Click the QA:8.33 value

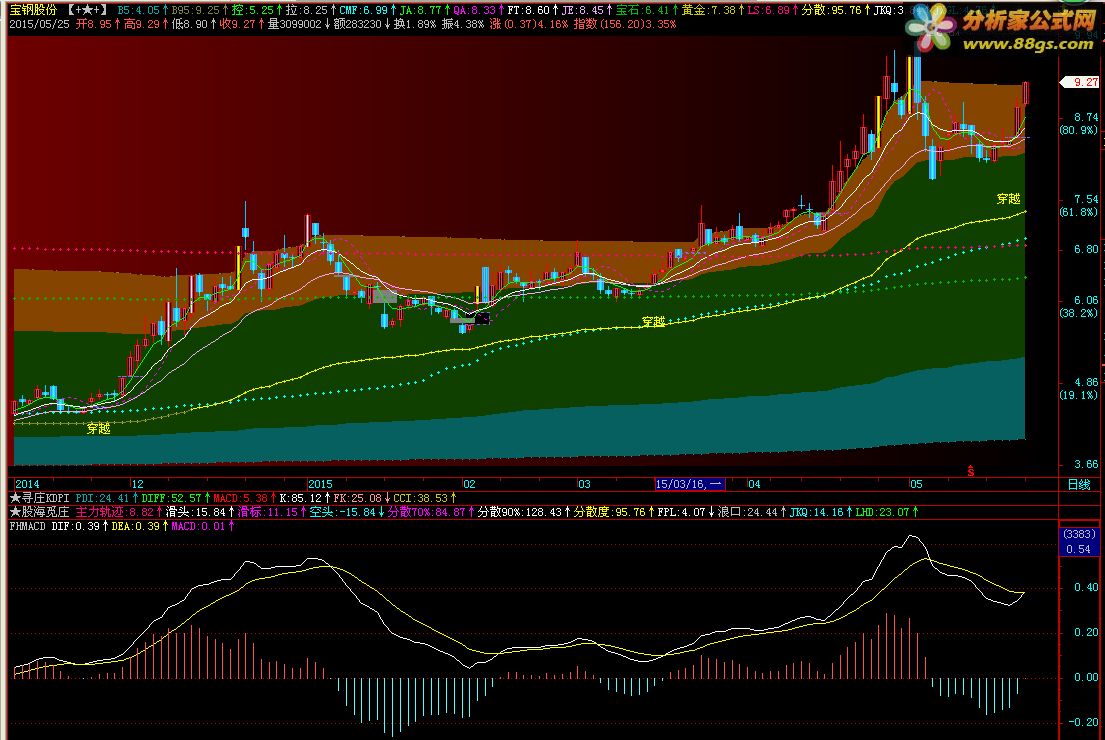point(474,10)
